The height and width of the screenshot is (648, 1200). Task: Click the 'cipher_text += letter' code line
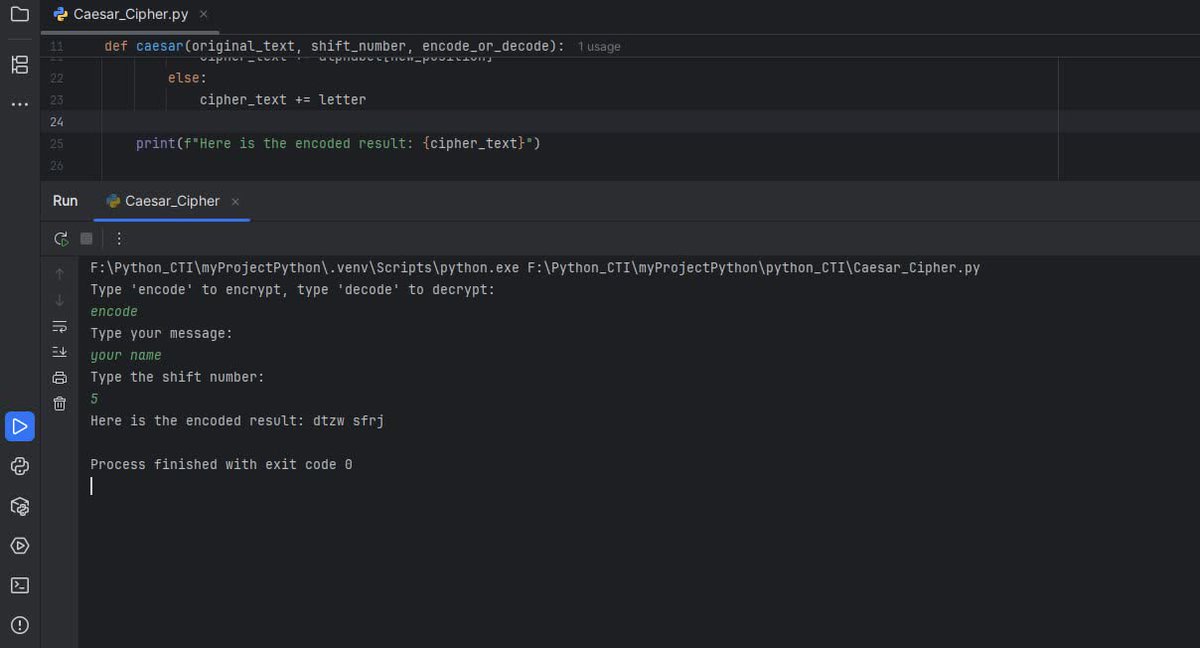pyautogui.click(x=283, y=100)
